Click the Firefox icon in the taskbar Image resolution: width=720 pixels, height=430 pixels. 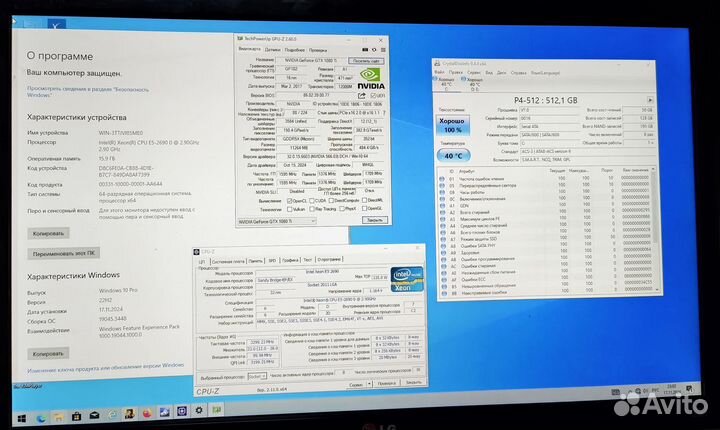(x=147, y=413)
